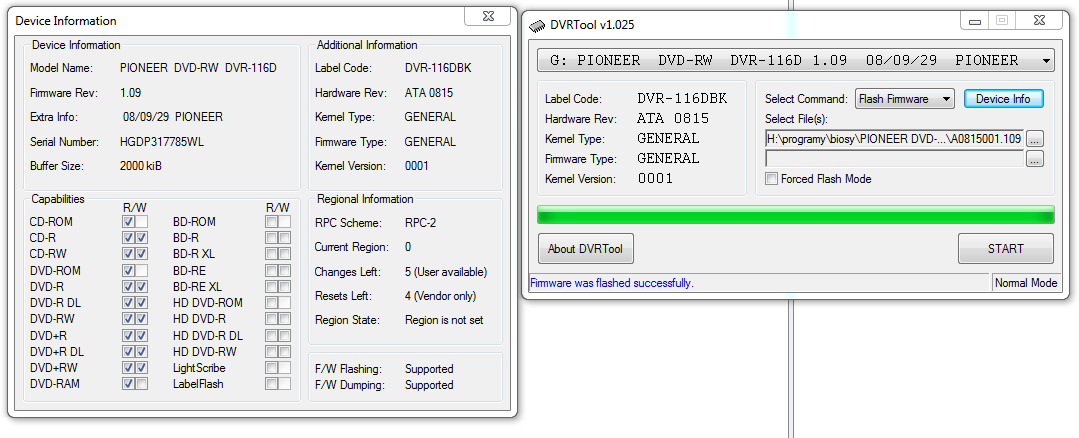Screen dimensions: 1079x438
Task: Click the green flash progress bar
Action: coord(795,215)
